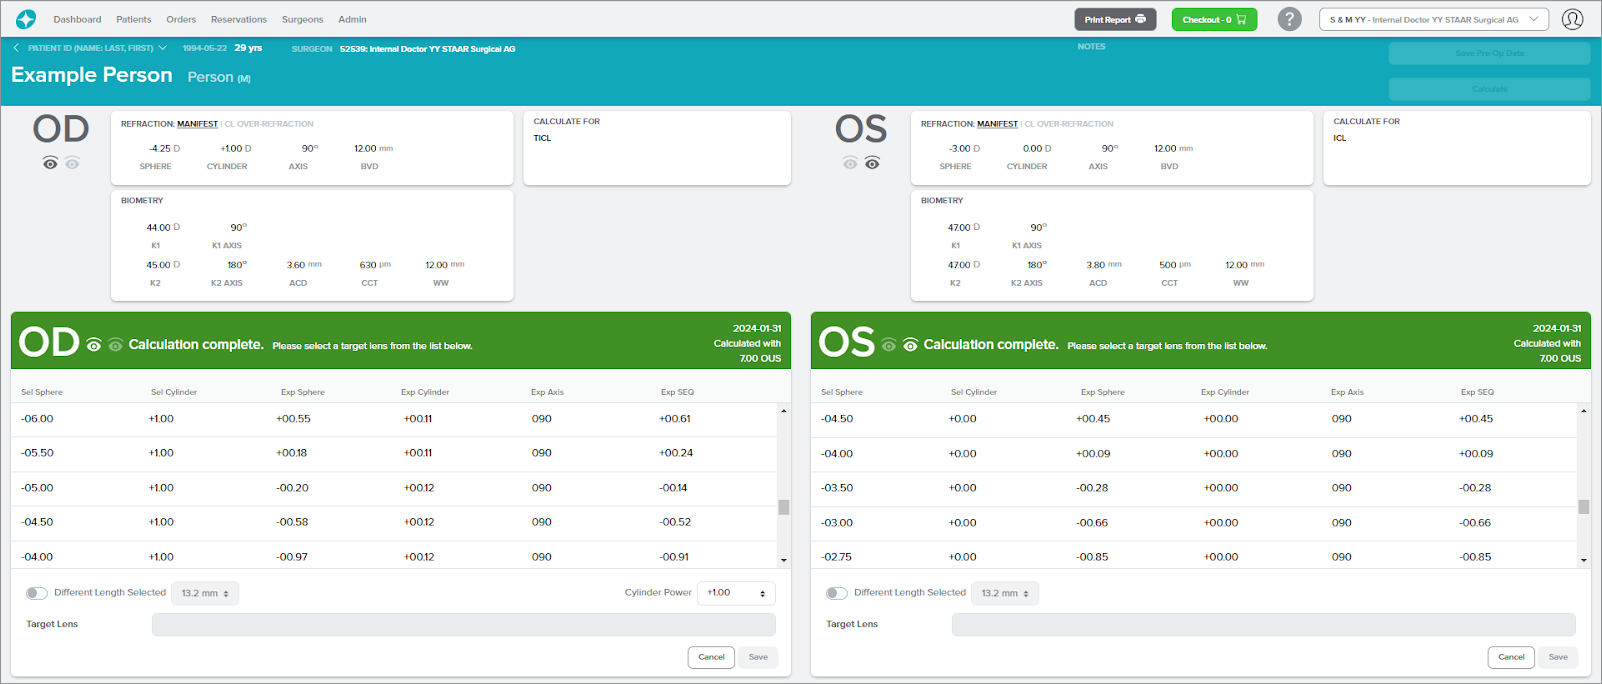Open the help question mark icon
The width and height of the screenshot is (1602, 684).
click(x=1290, y=19)
